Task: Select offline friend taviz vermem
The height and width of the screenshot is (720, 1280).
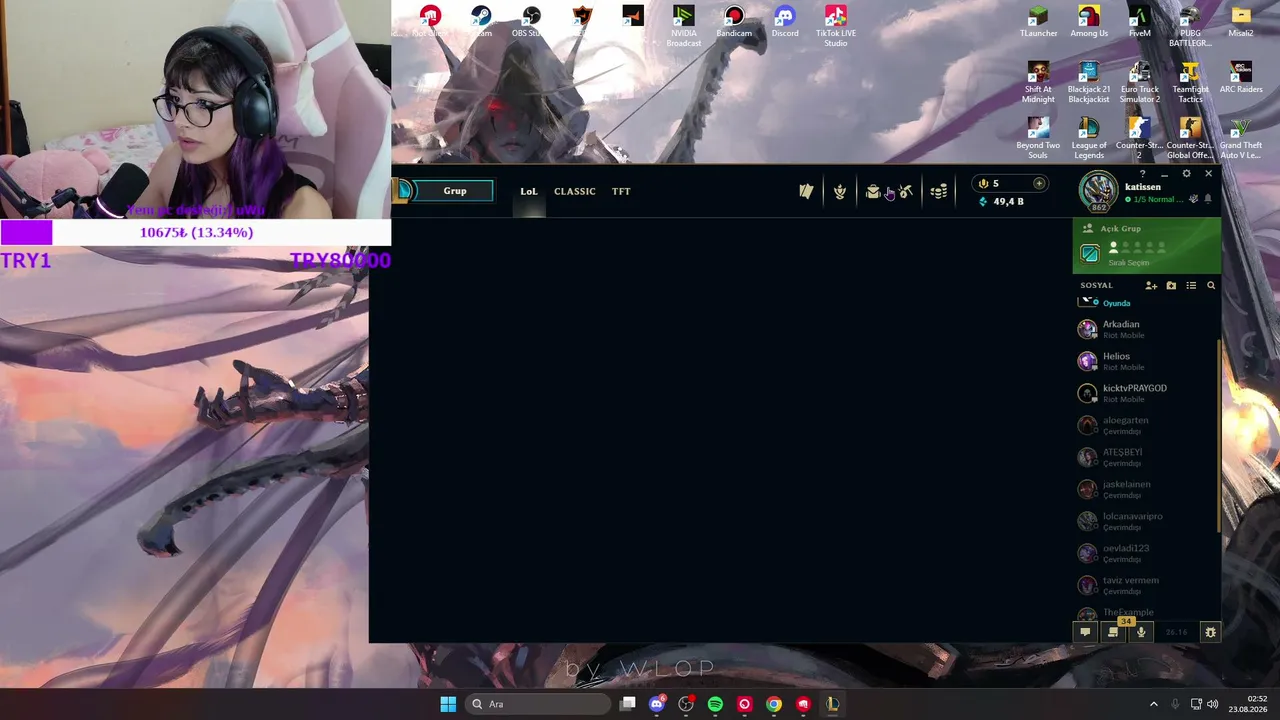Action: (1147, 585)
